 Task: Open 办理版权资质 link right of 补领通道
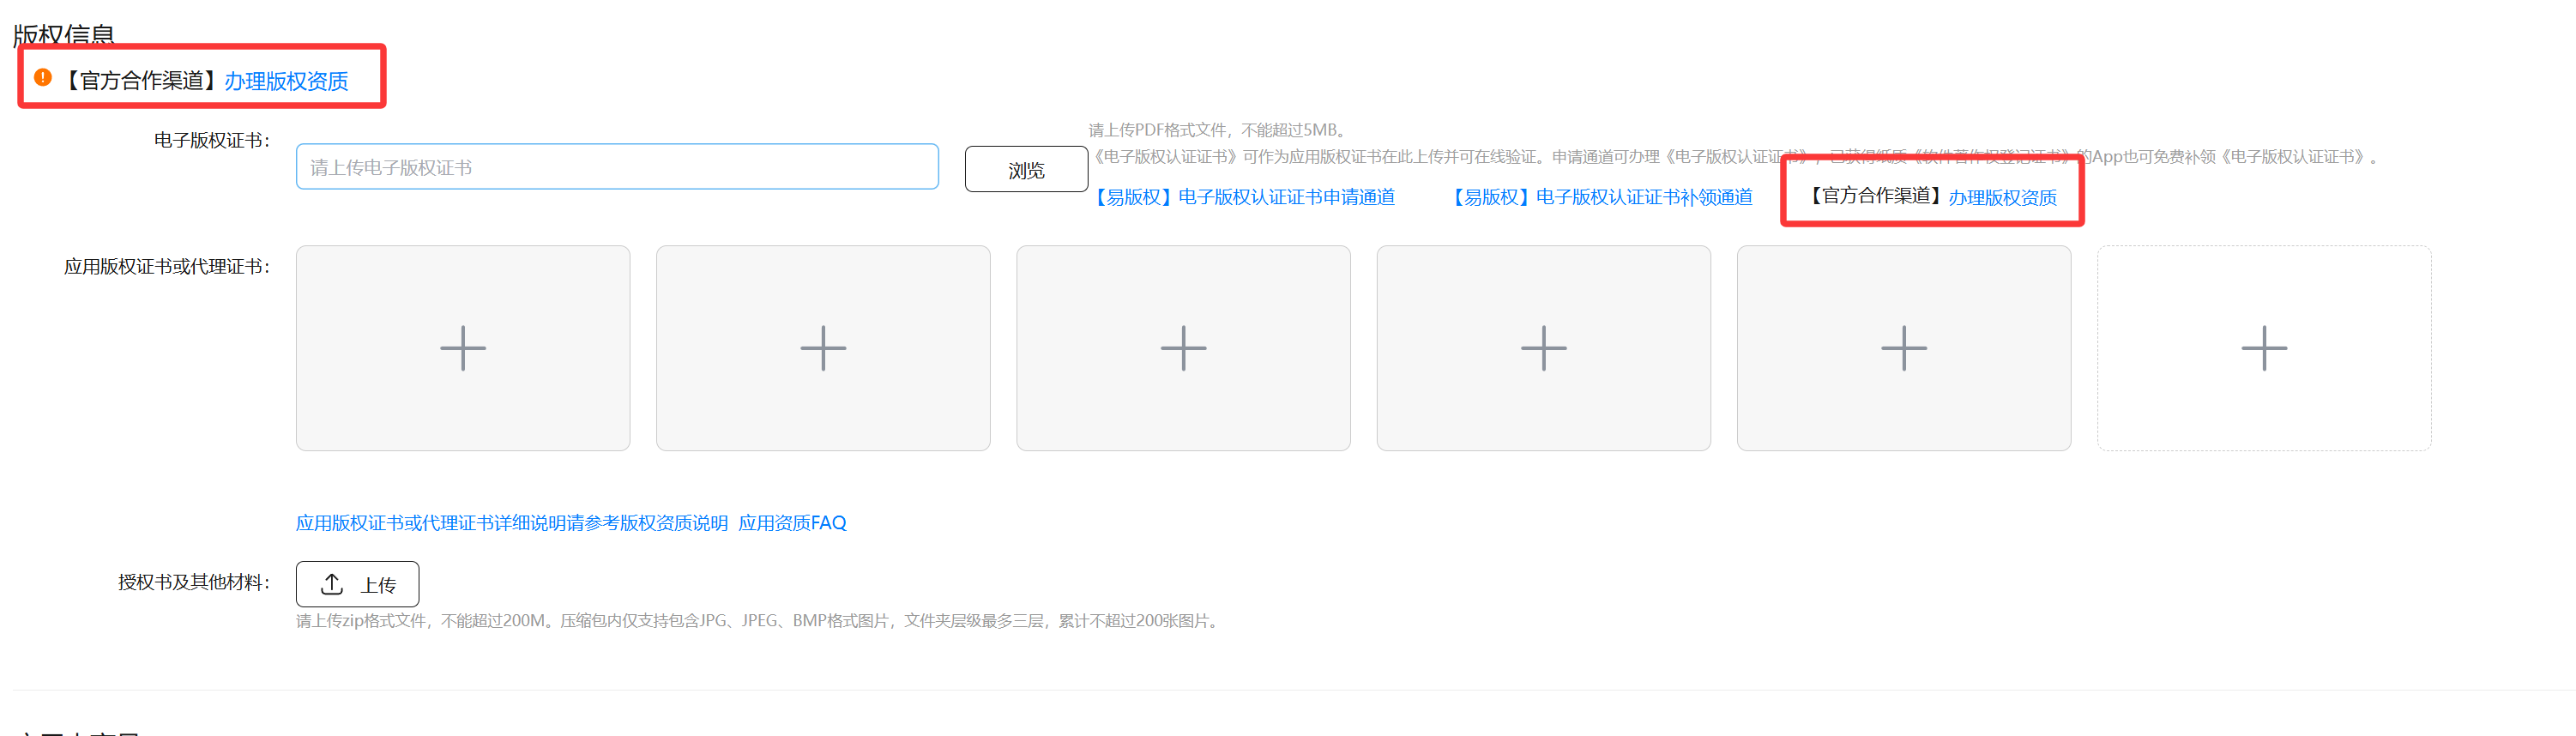tap(2002, 197)
